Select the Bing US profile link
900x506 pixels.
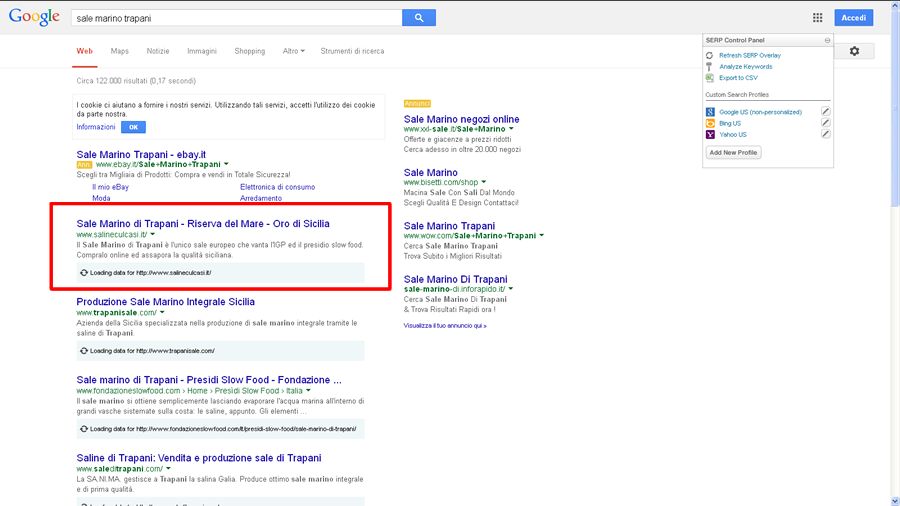[x=730, y=123]
